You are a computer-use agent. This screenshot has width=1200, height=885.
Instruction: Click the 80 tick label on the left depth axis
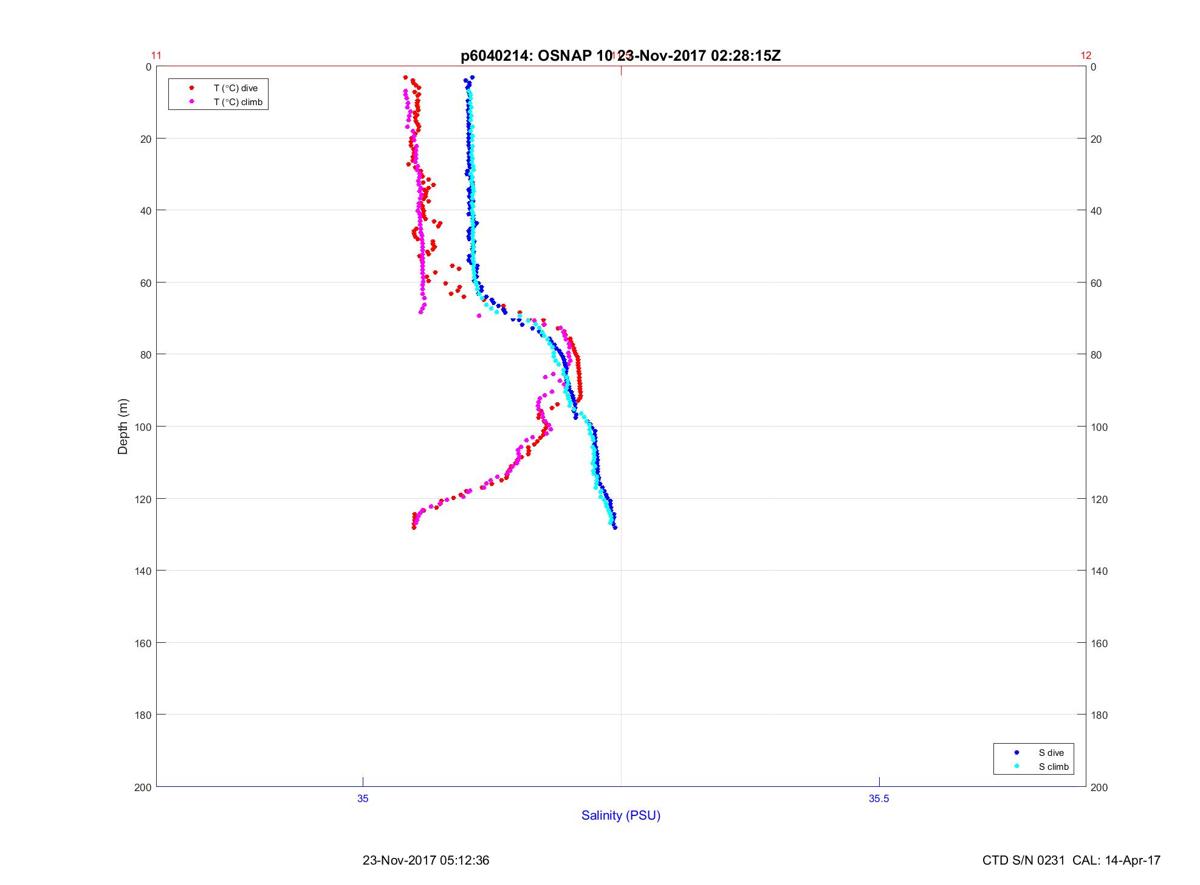(145, 355)
